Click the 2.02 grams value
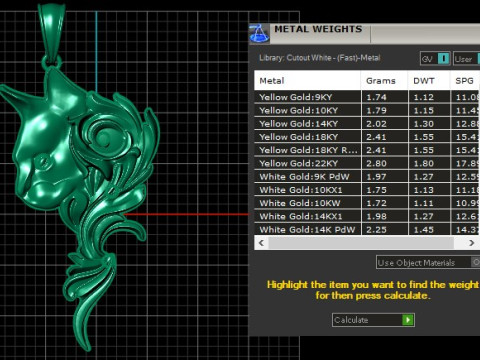The width and height of the screenshot is (480, 360). pos(376,124)
